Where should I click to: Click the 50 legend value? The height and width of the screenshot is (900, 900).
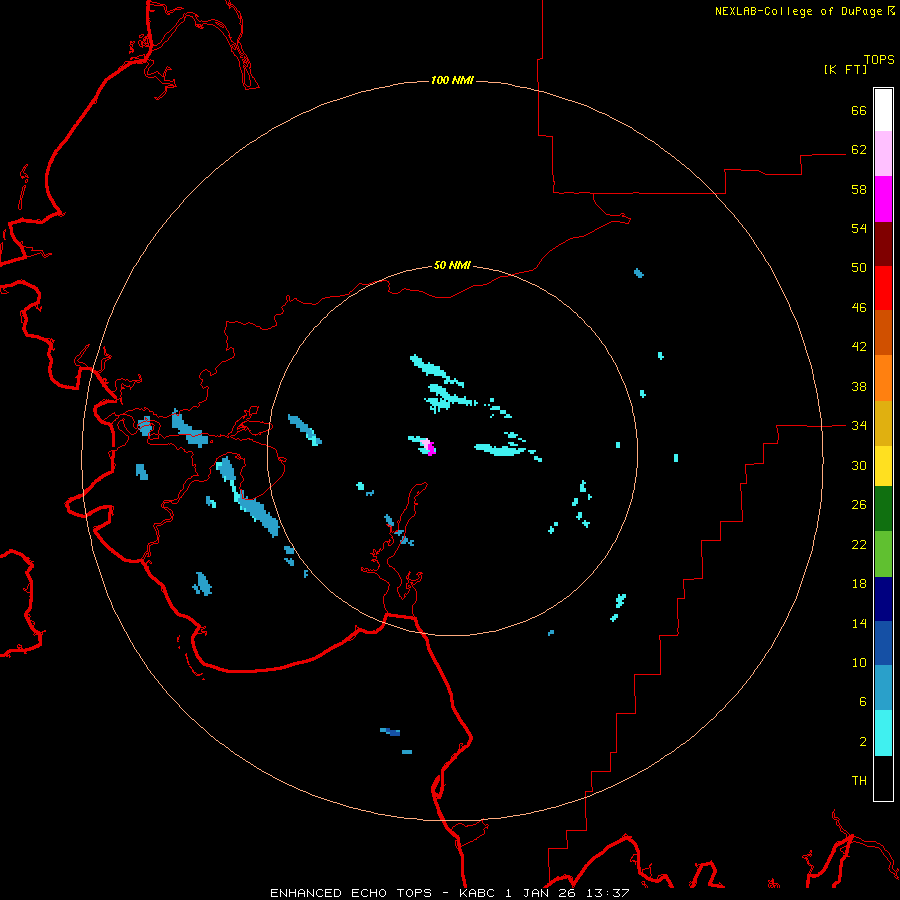[859, 267]
